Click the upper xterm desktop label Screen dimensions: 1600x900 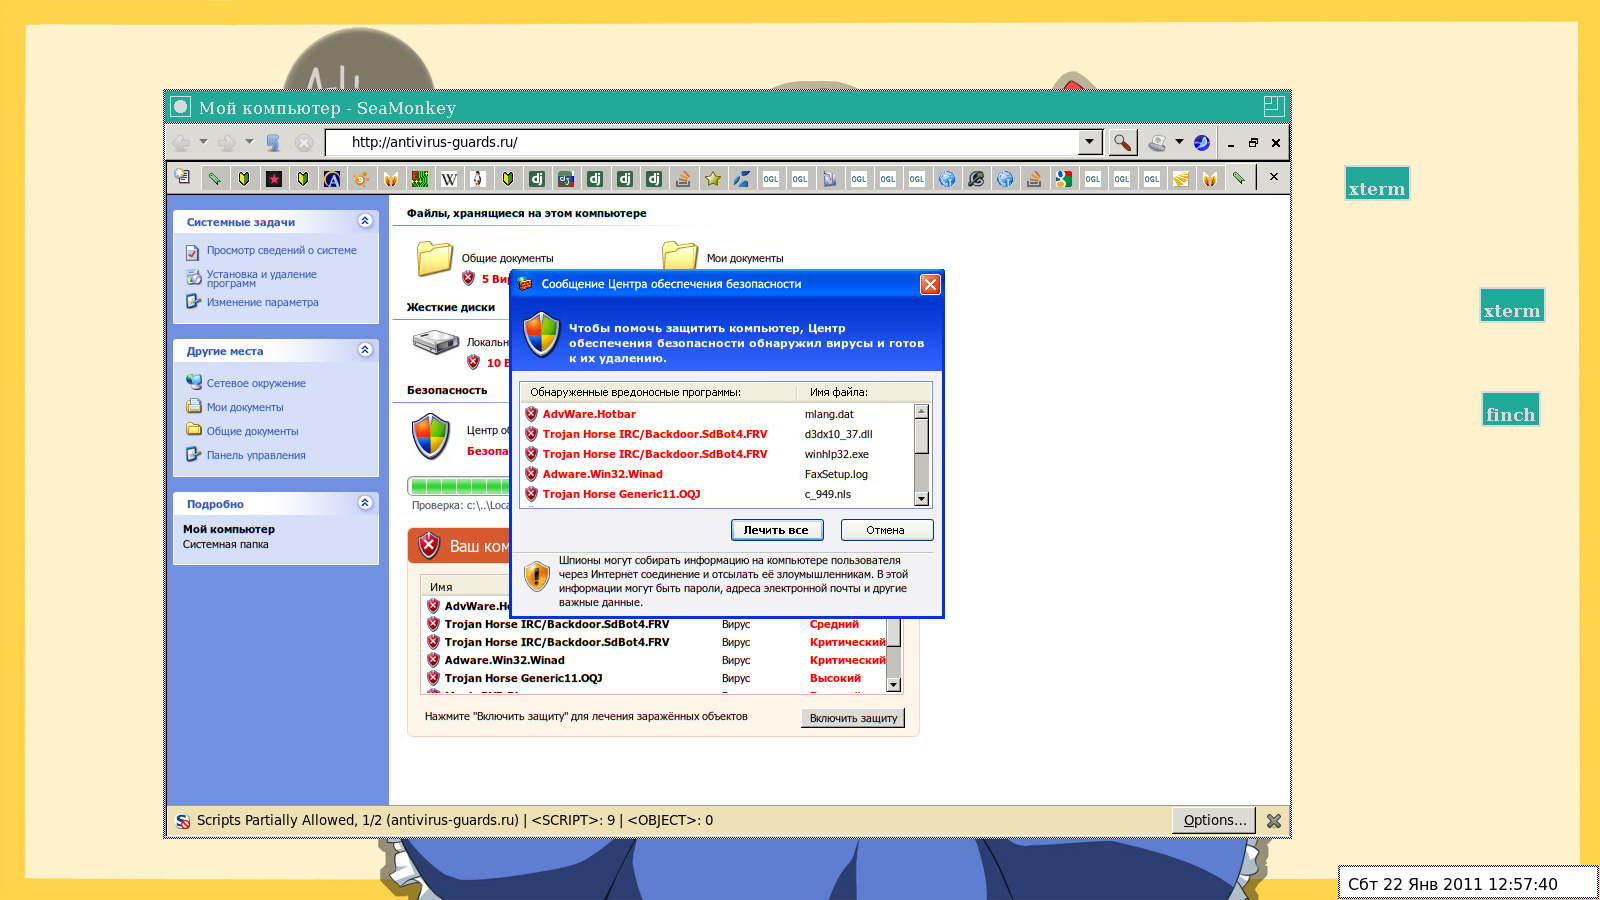coord(1377,184)
